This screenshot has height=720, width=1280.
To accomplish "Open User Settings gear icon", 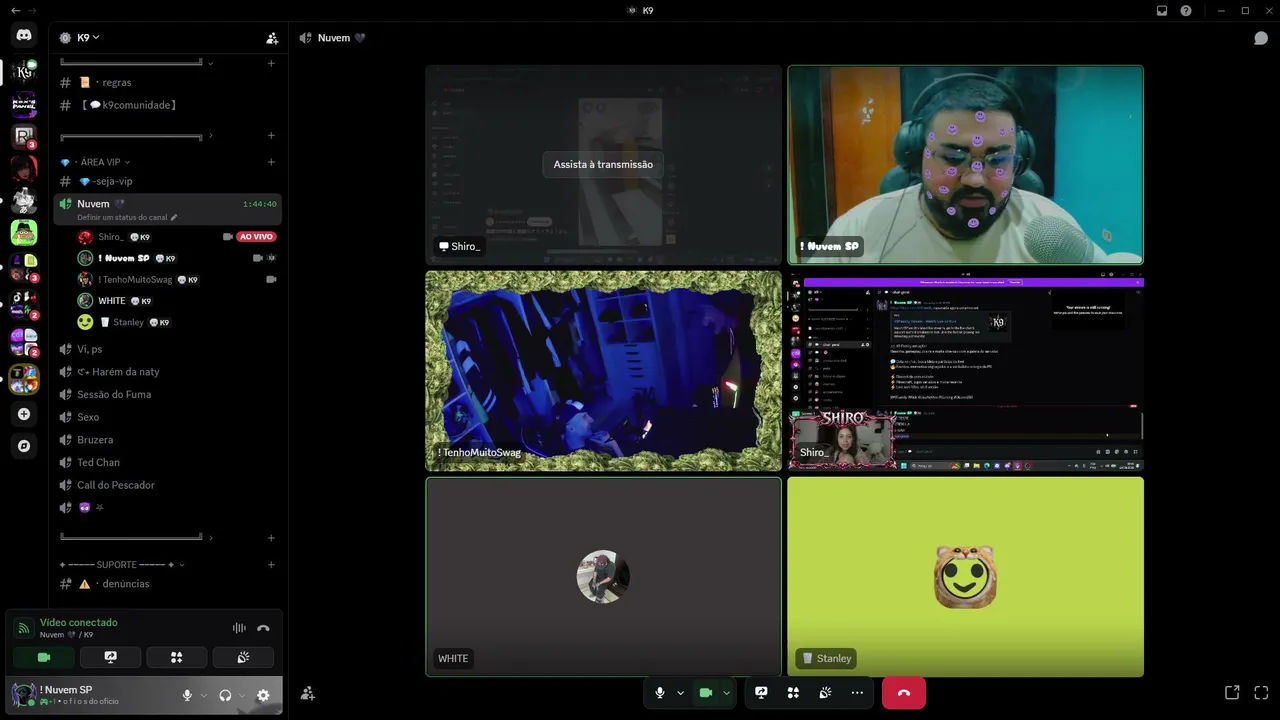I will tap(263, 695).
